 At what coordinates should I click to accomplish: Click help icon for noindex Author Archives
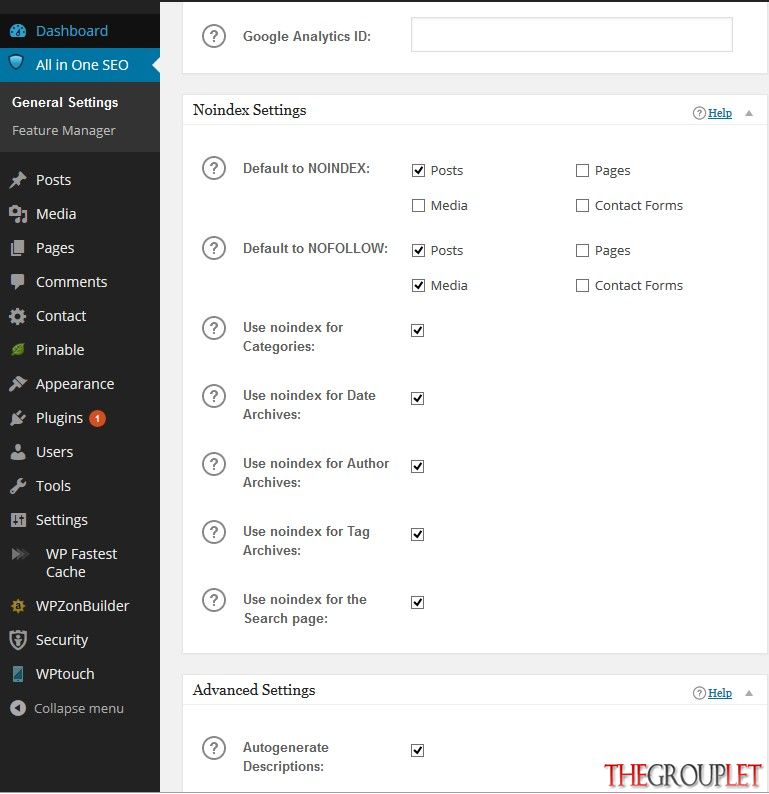(x=214, y=464)
